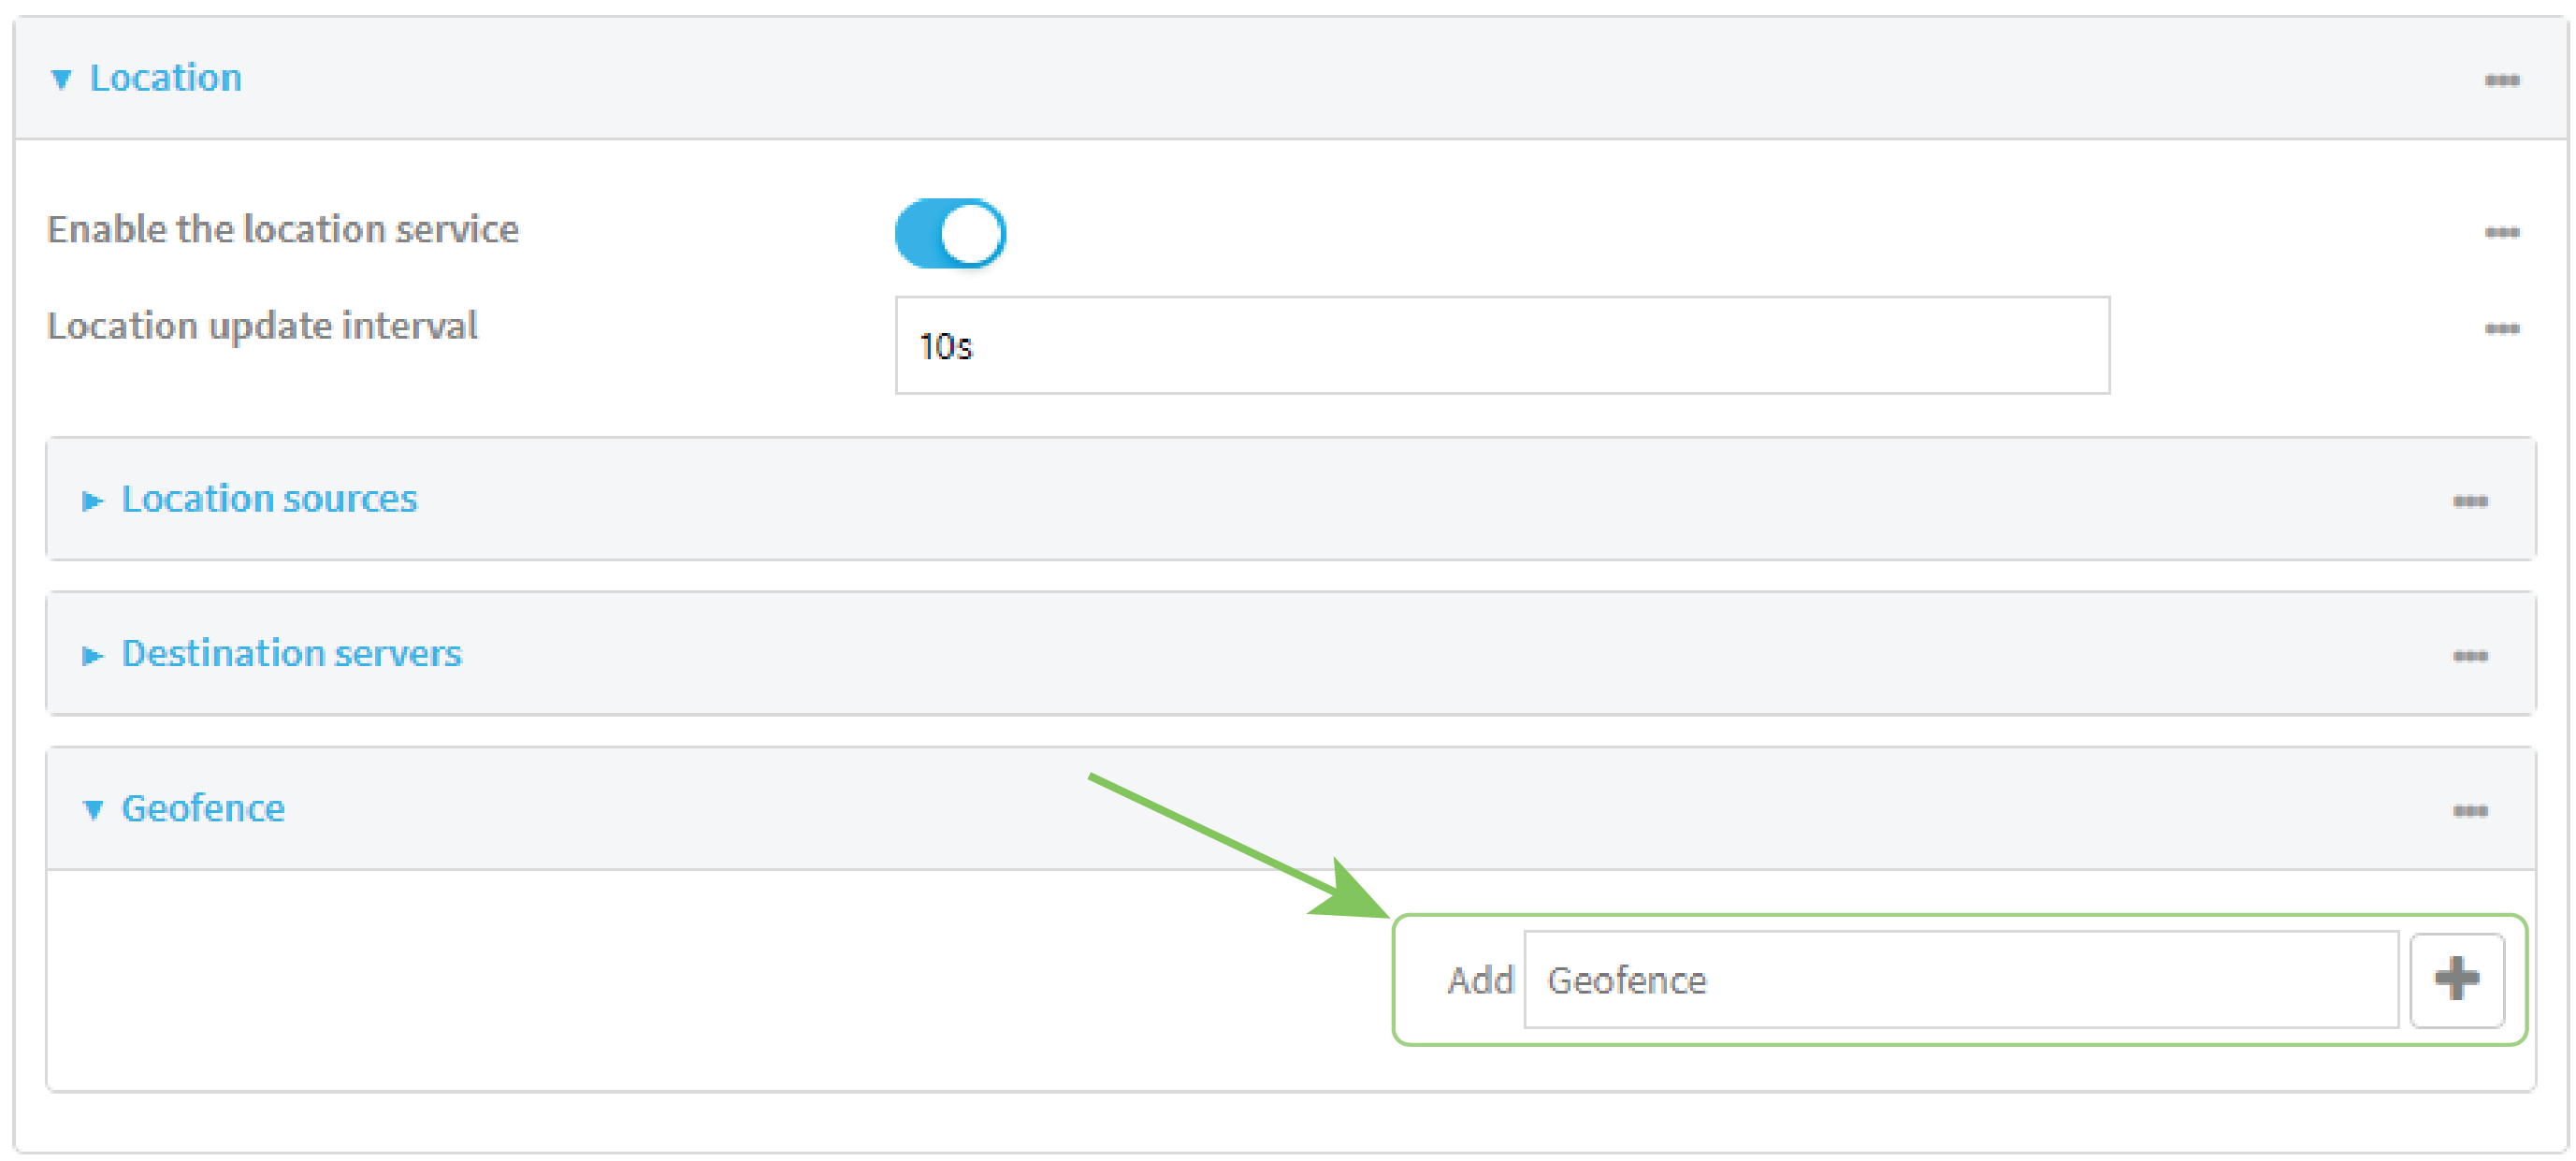Screen dimensions: 2576x1161
Task: Select the Geofence name text box
Action: [1960, 980]
